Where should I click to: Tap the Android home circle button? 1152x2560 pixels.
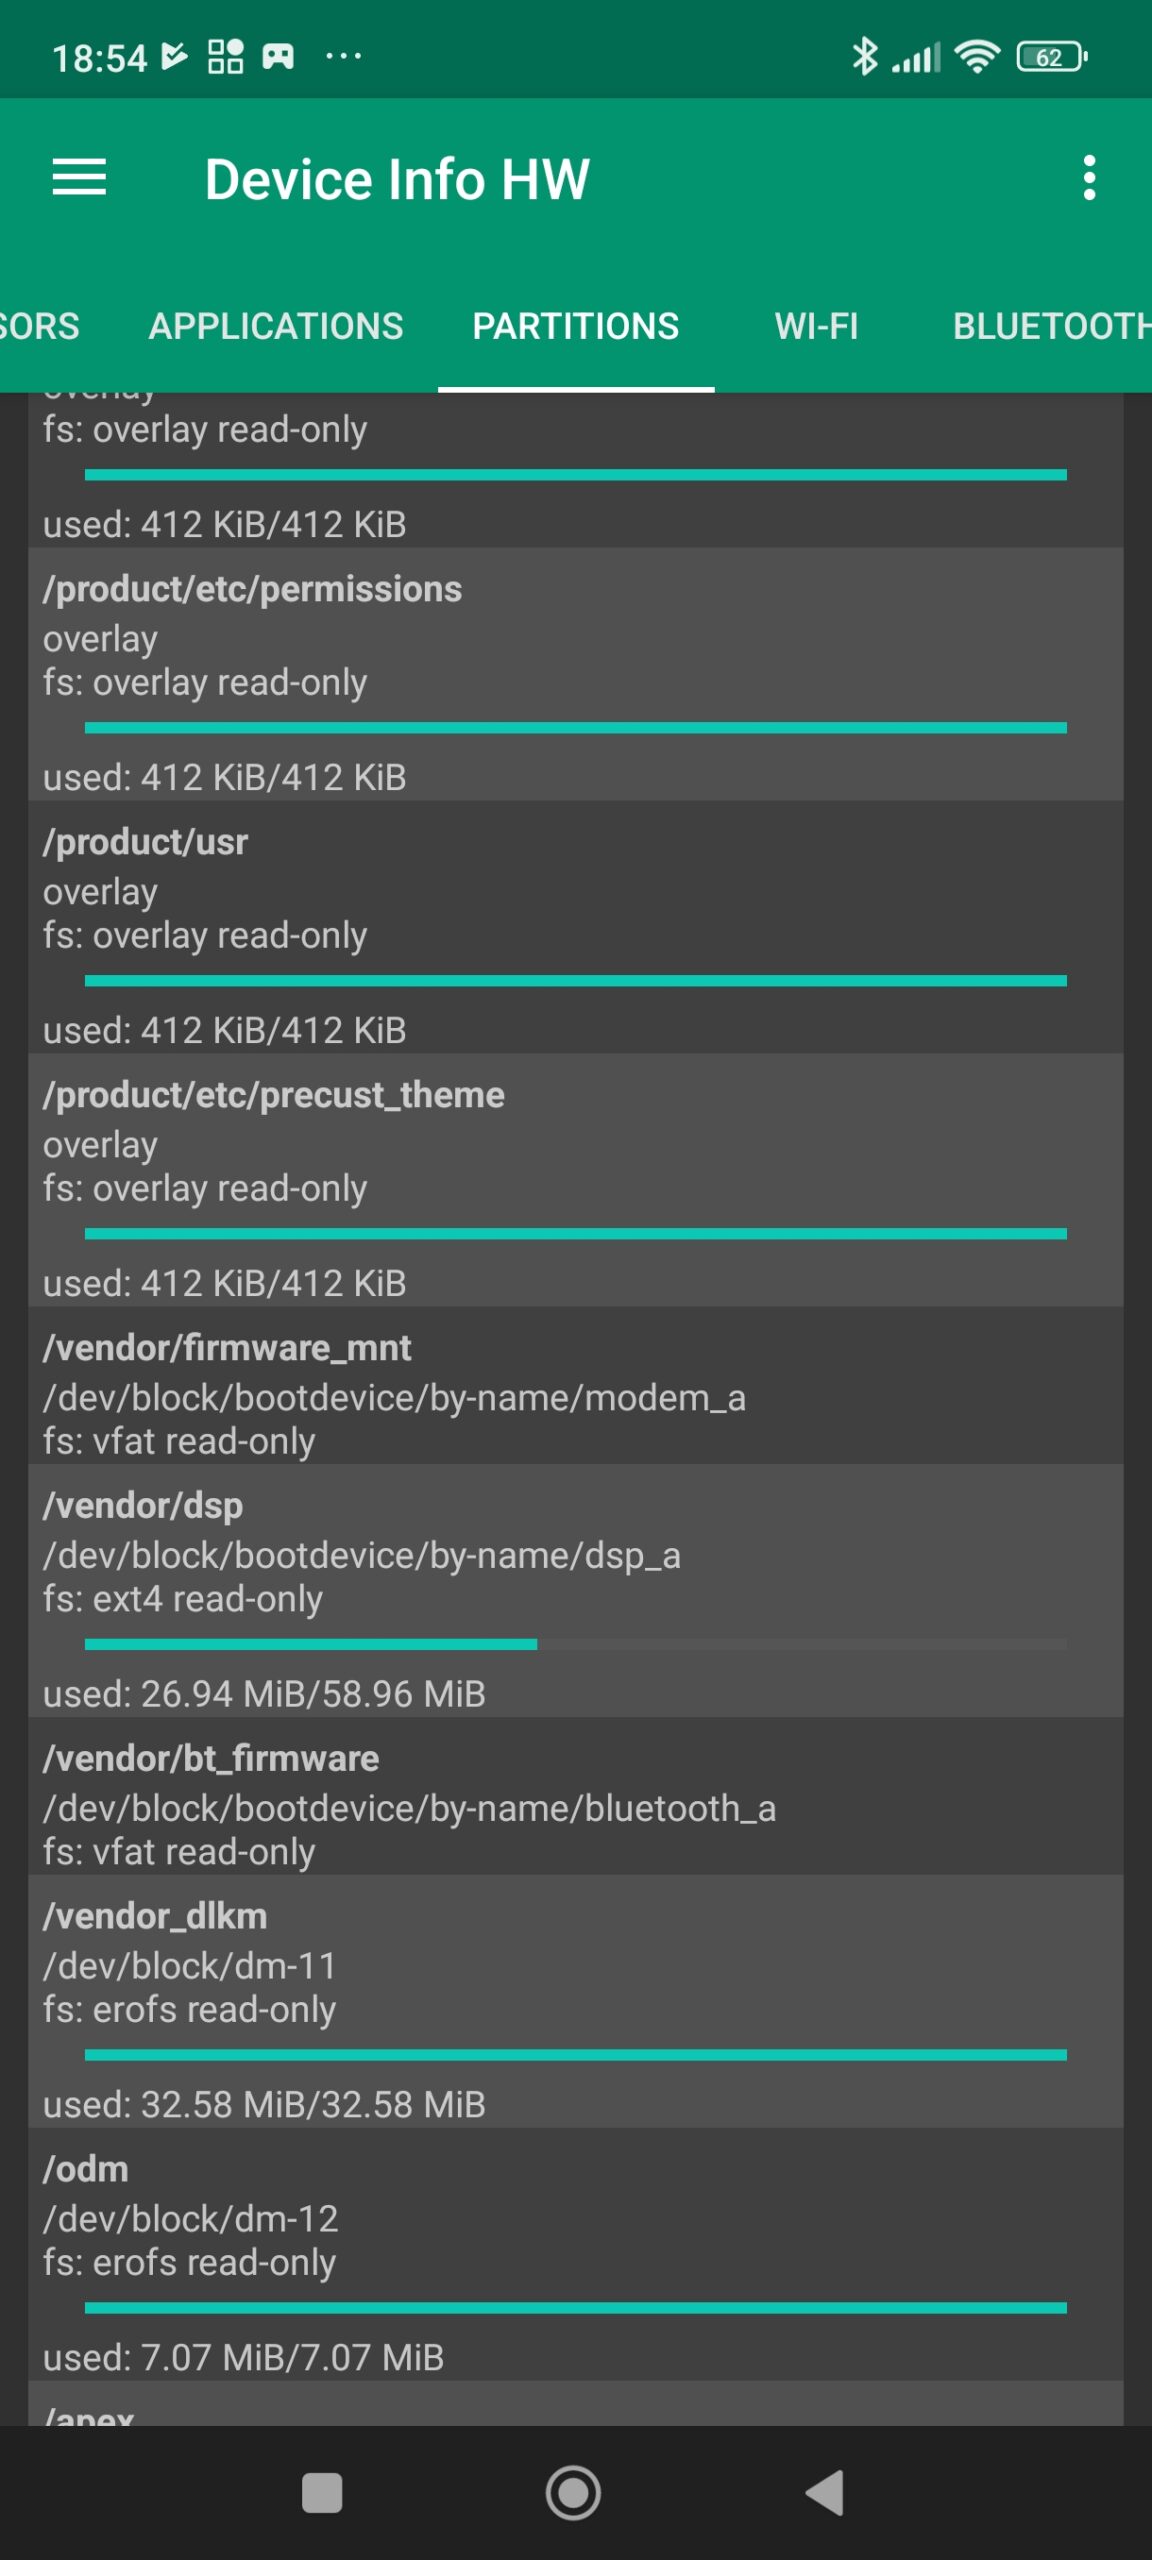pyautogui.click(x=573, y=2492)
